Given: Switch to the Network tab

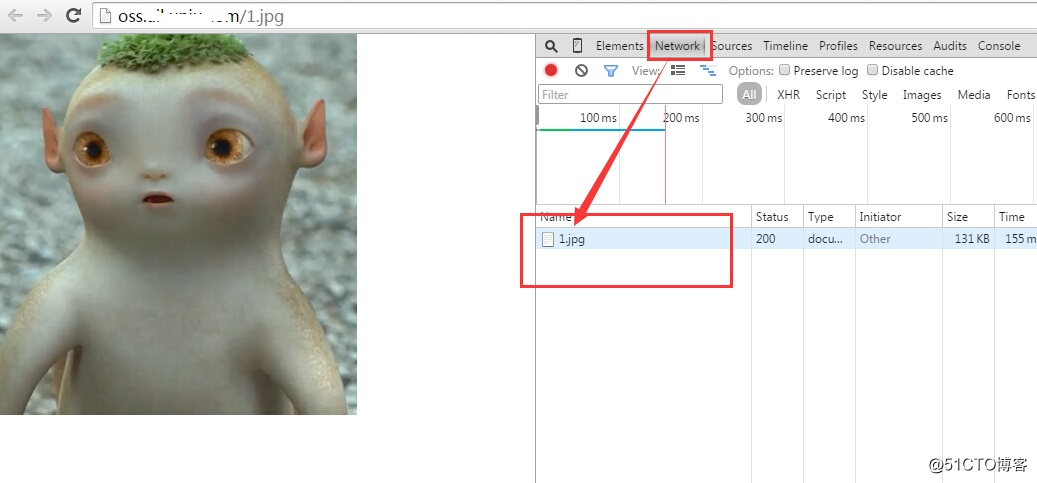Looking at the screenshot, I should (677, 46).
